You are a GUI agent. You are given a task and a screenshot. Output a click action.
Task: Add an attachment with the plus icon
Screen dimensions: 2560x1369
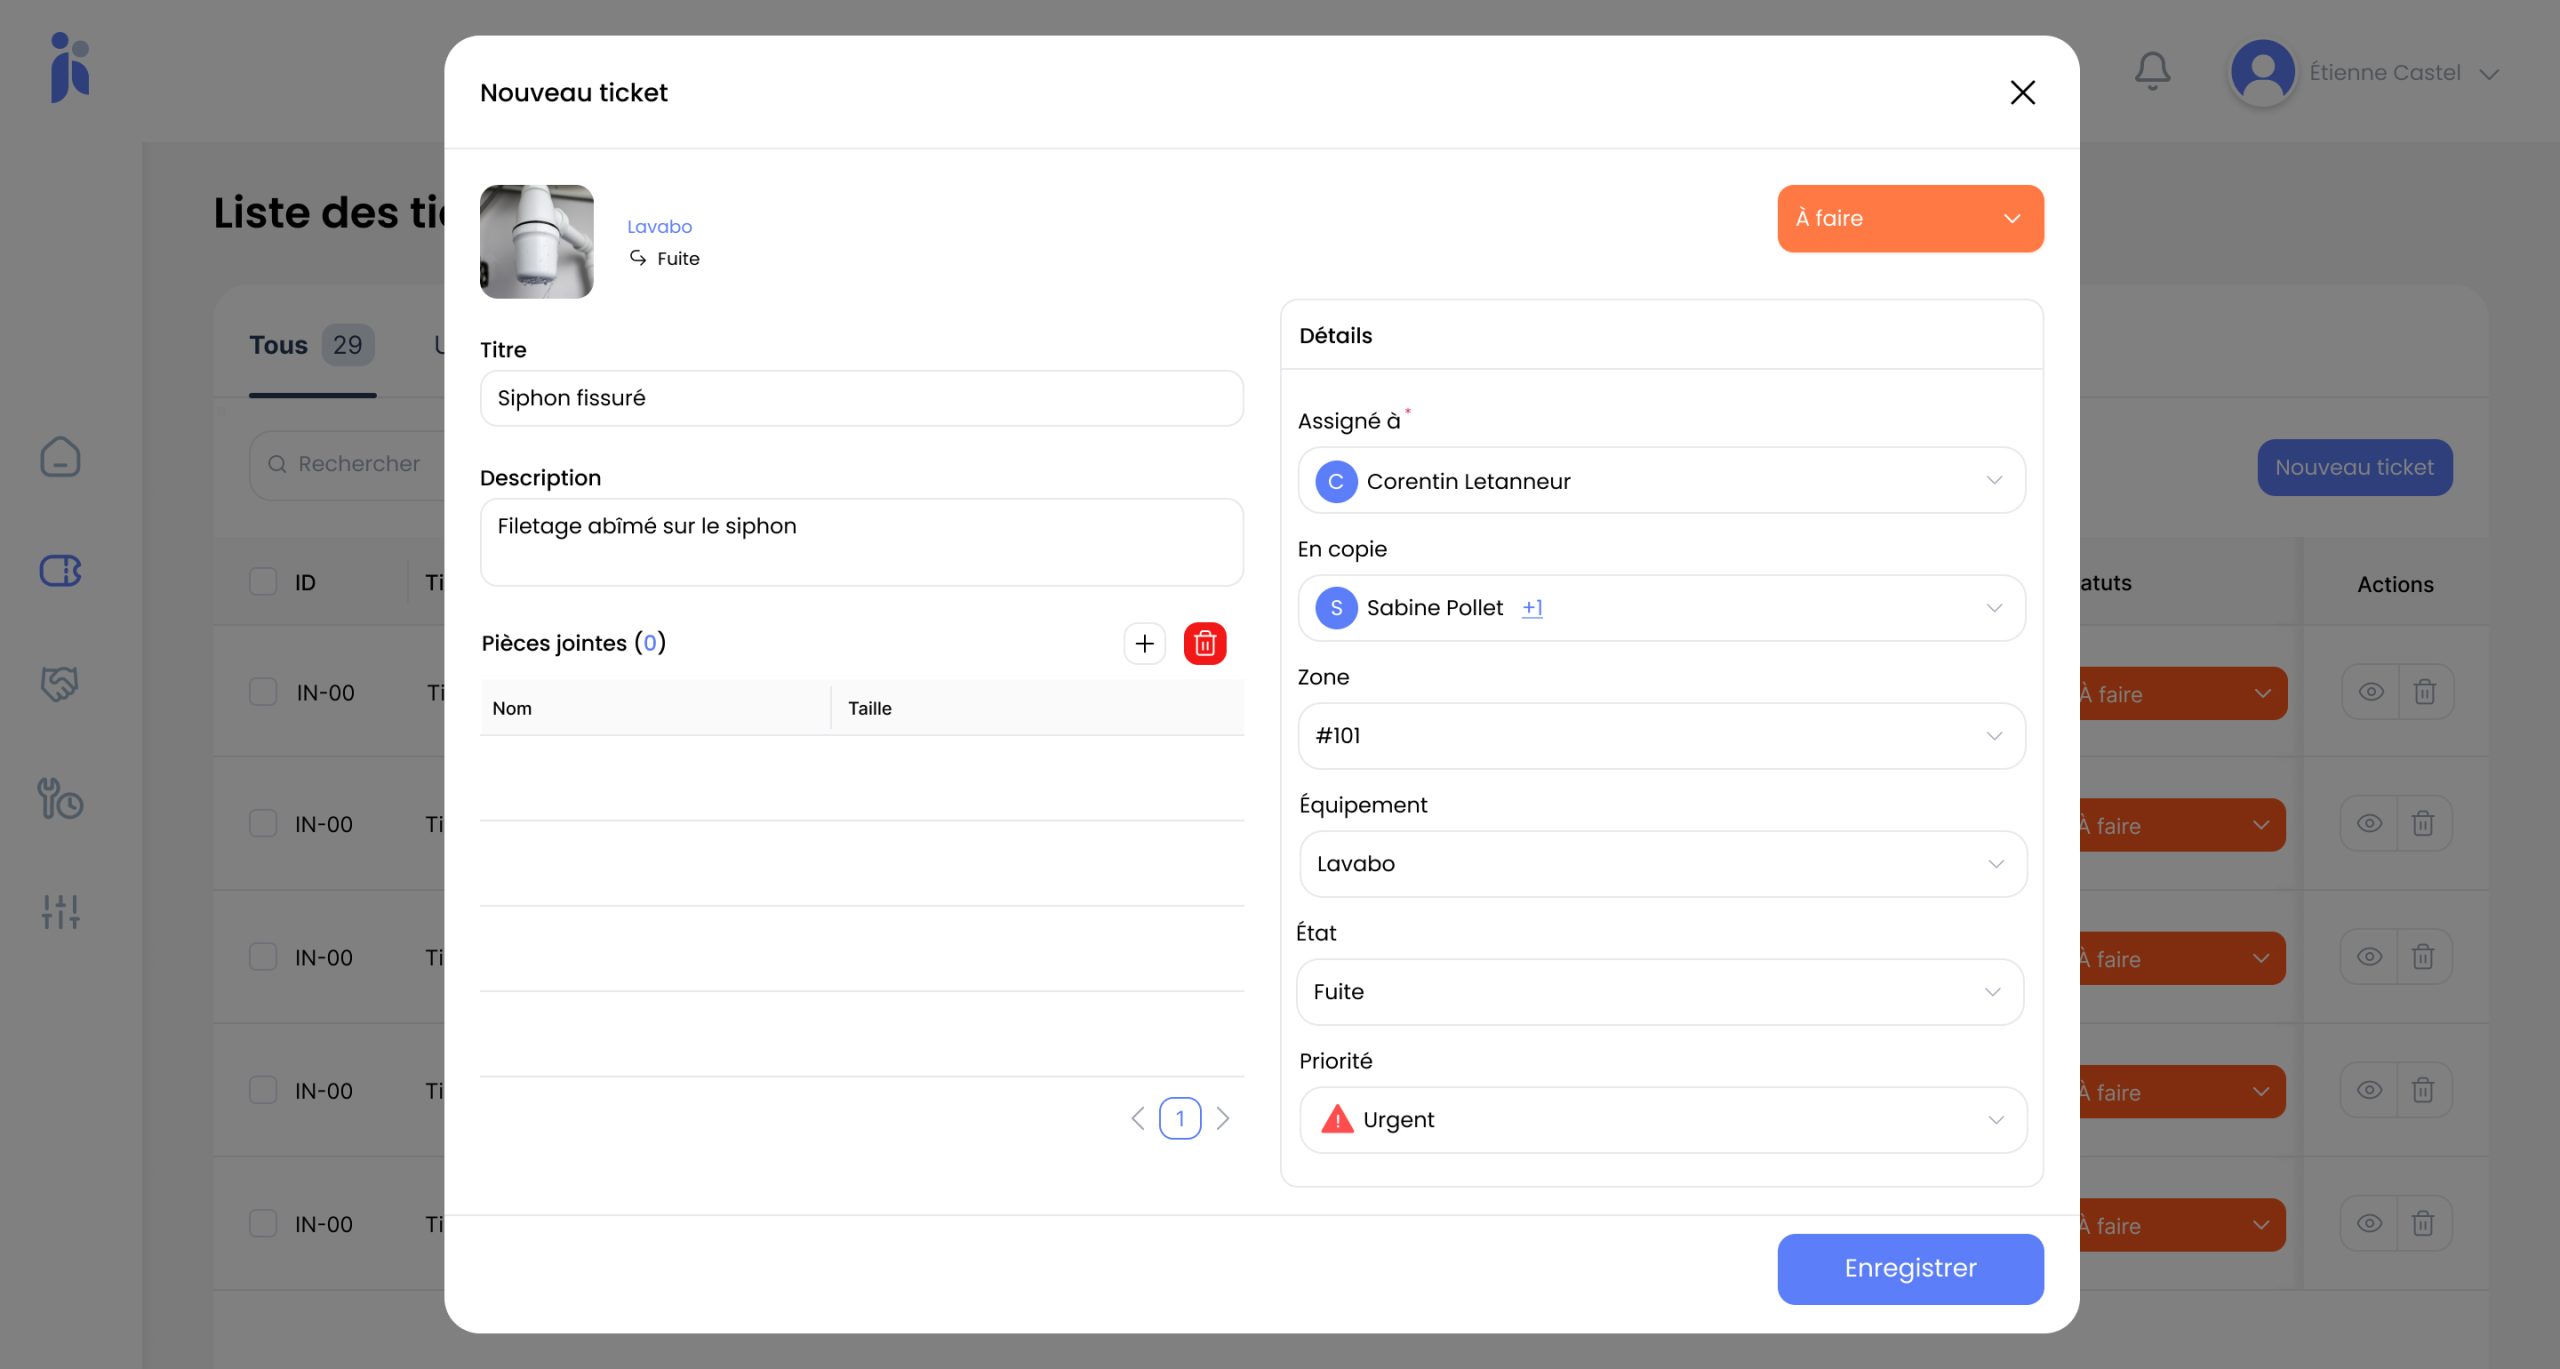[1144, 643]
